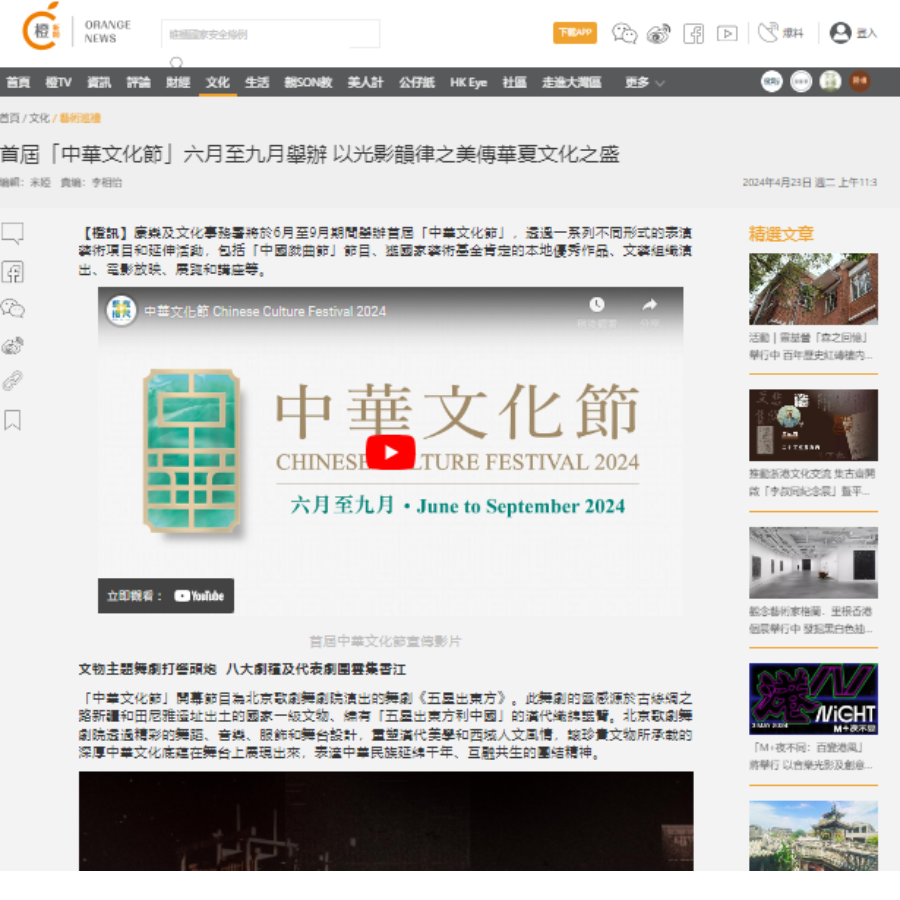Click second white round badge in nav bar
The image size is (900, 900).
801,82
